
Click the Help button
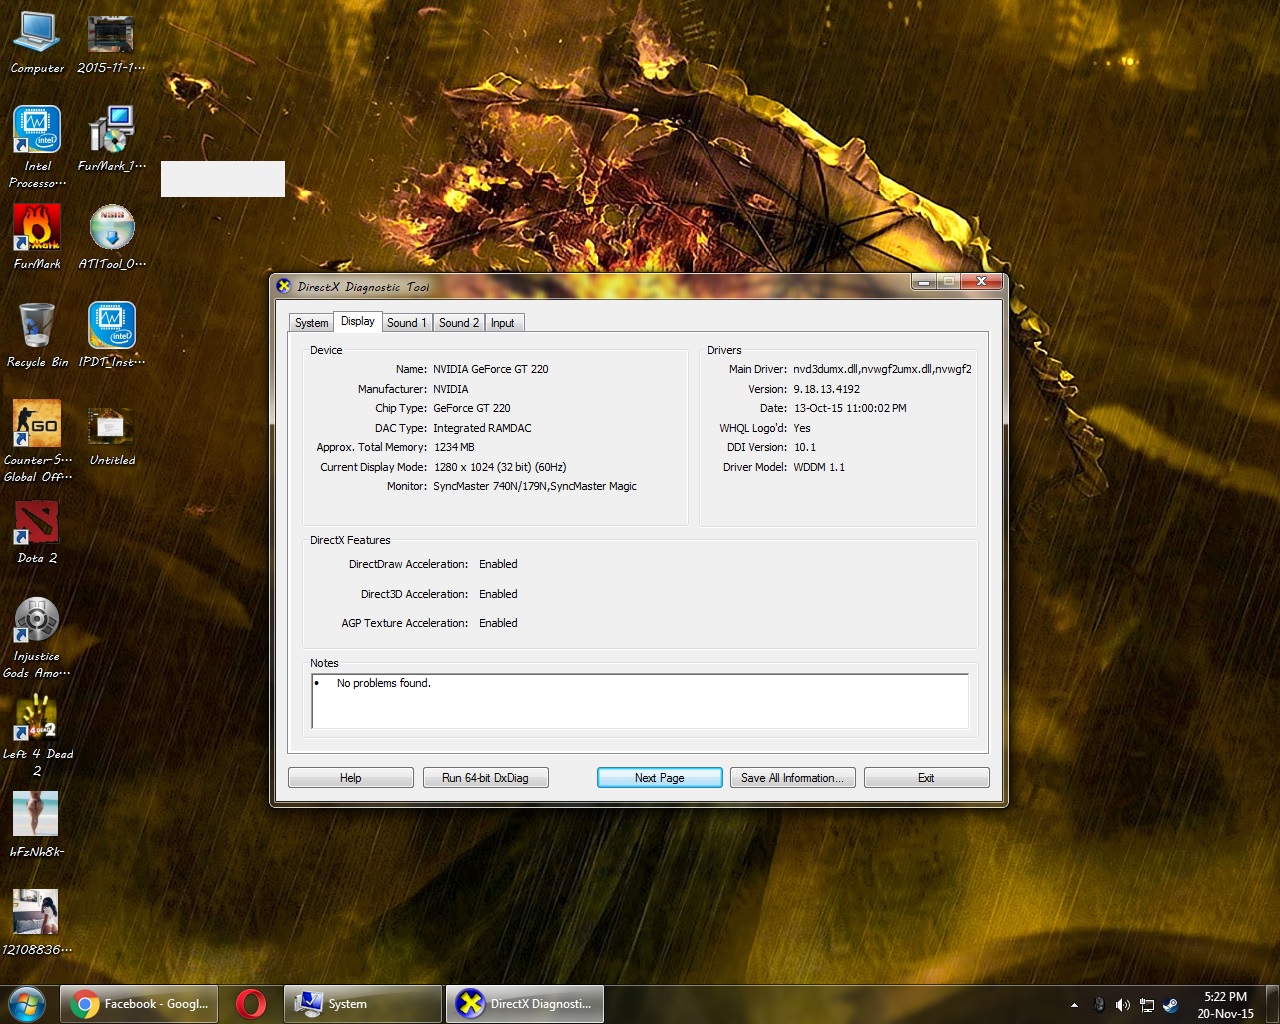[351, 778]
